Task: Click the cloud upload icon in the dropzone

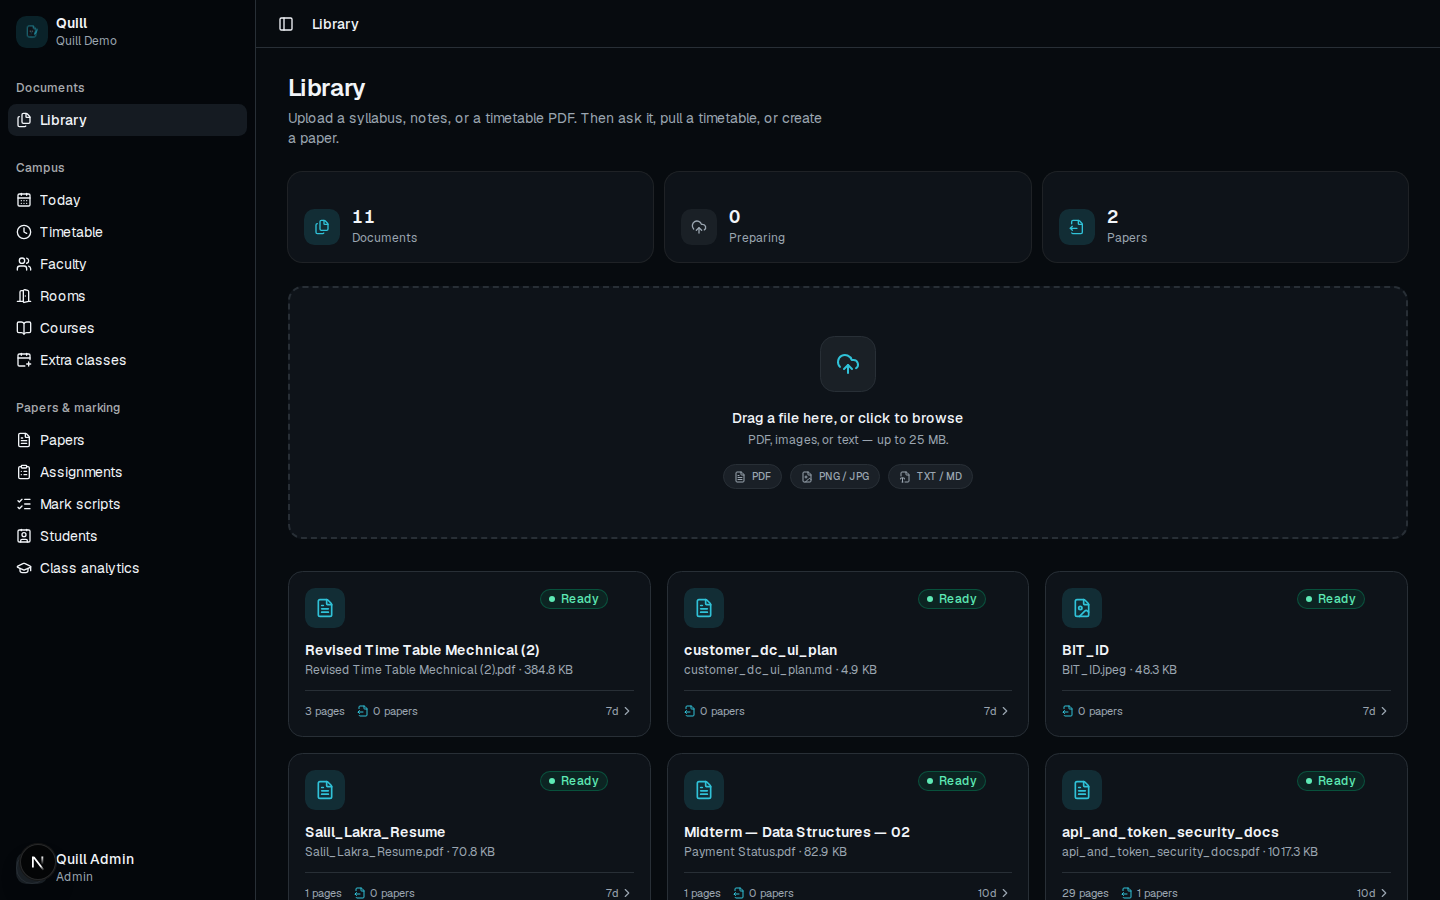Action: tap(848, 364)
